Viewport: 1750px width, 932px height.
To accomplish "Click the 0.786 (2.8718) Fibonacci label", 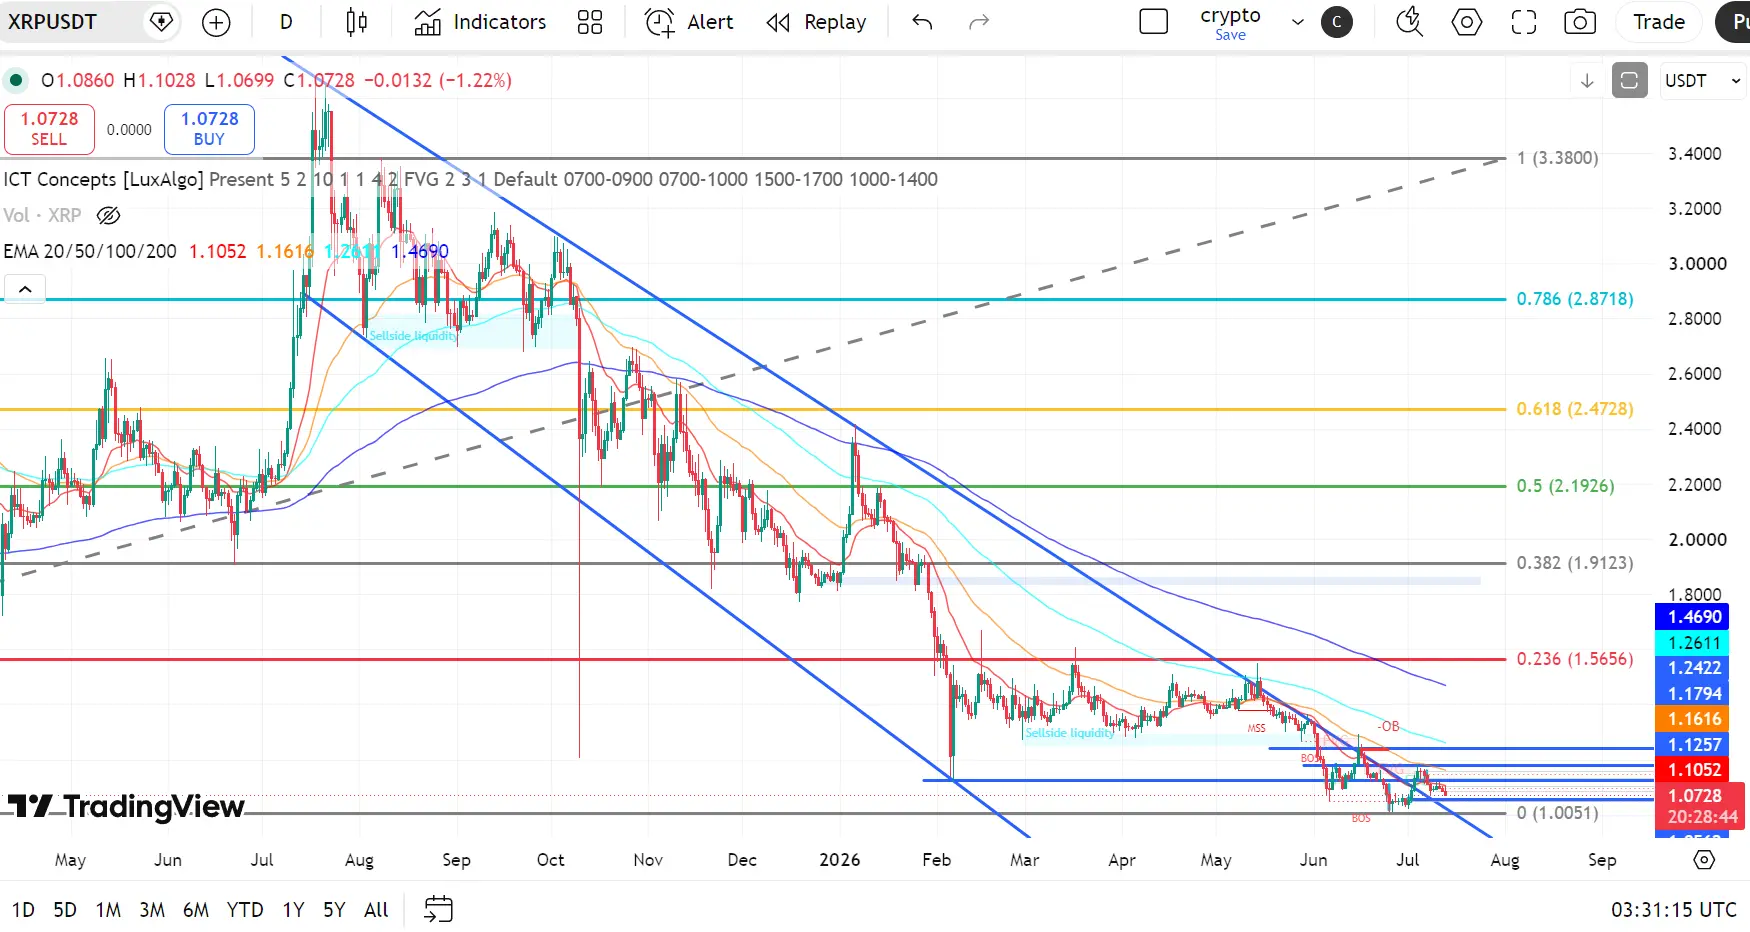I will click(x=1575, y=299).
